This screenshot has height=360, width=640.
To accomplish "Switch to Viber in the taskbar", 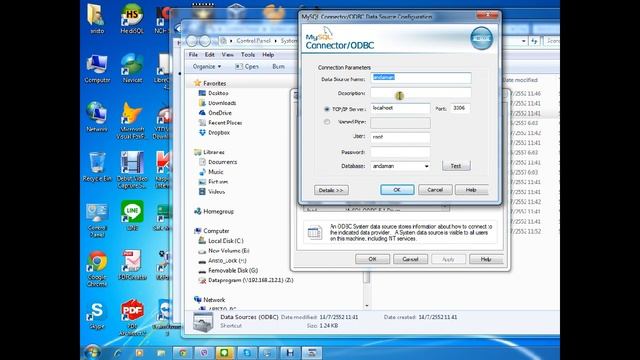I will (204, 353).
